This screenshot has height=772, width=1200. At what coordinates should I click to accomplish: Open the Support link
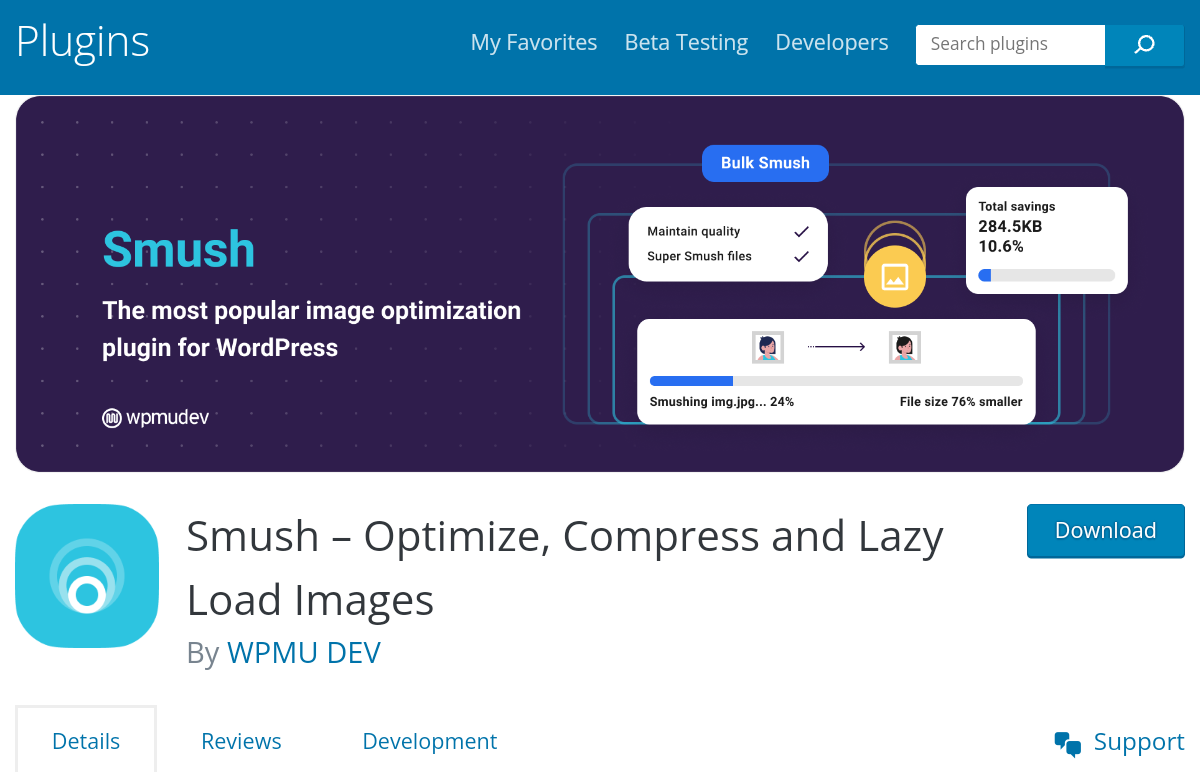tap(1139, 742)
